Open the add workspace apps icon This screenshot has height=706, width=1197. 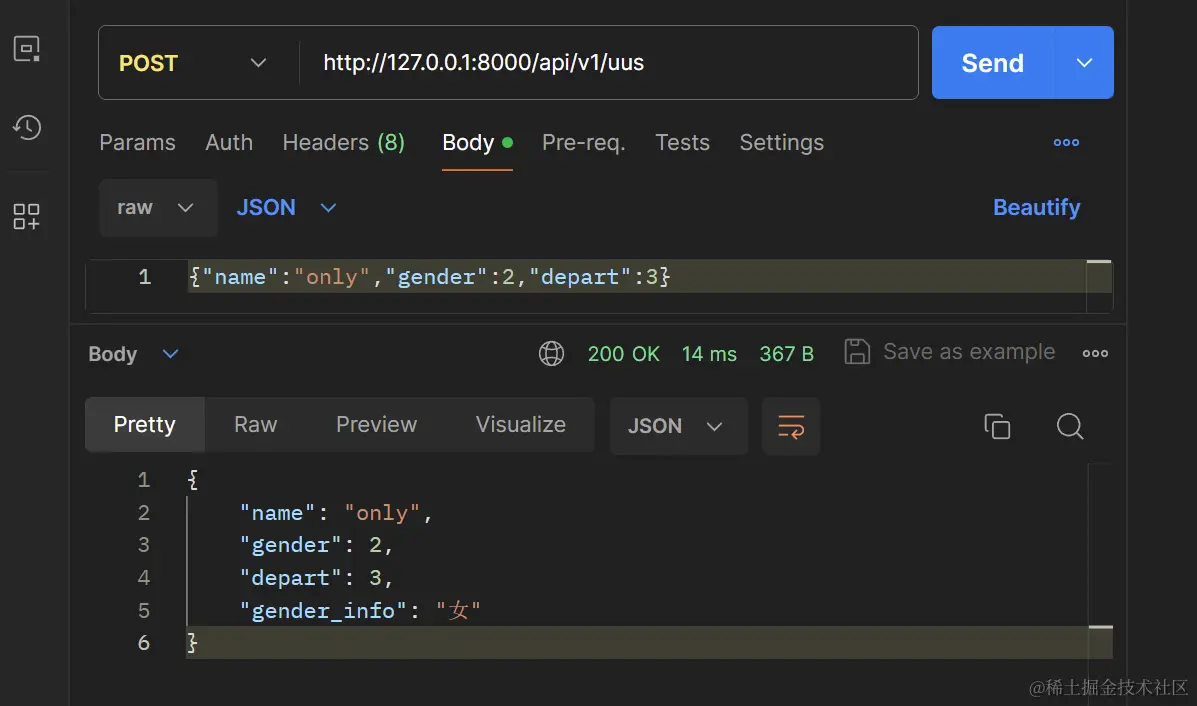pyautogui.click(x=27, y=216)
